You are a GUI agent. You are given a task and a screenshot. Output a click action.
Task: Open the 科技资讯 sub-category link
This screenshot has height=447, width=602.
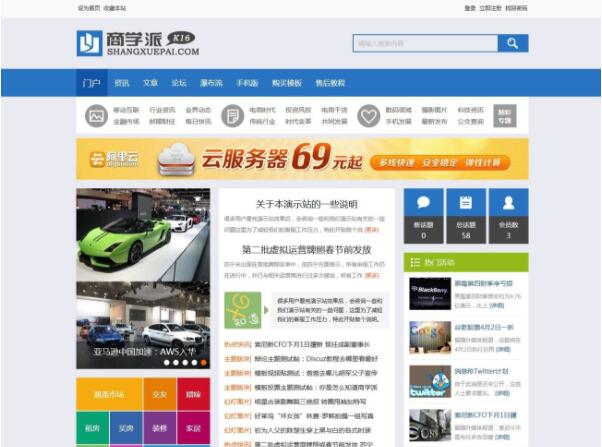(471, 110)
